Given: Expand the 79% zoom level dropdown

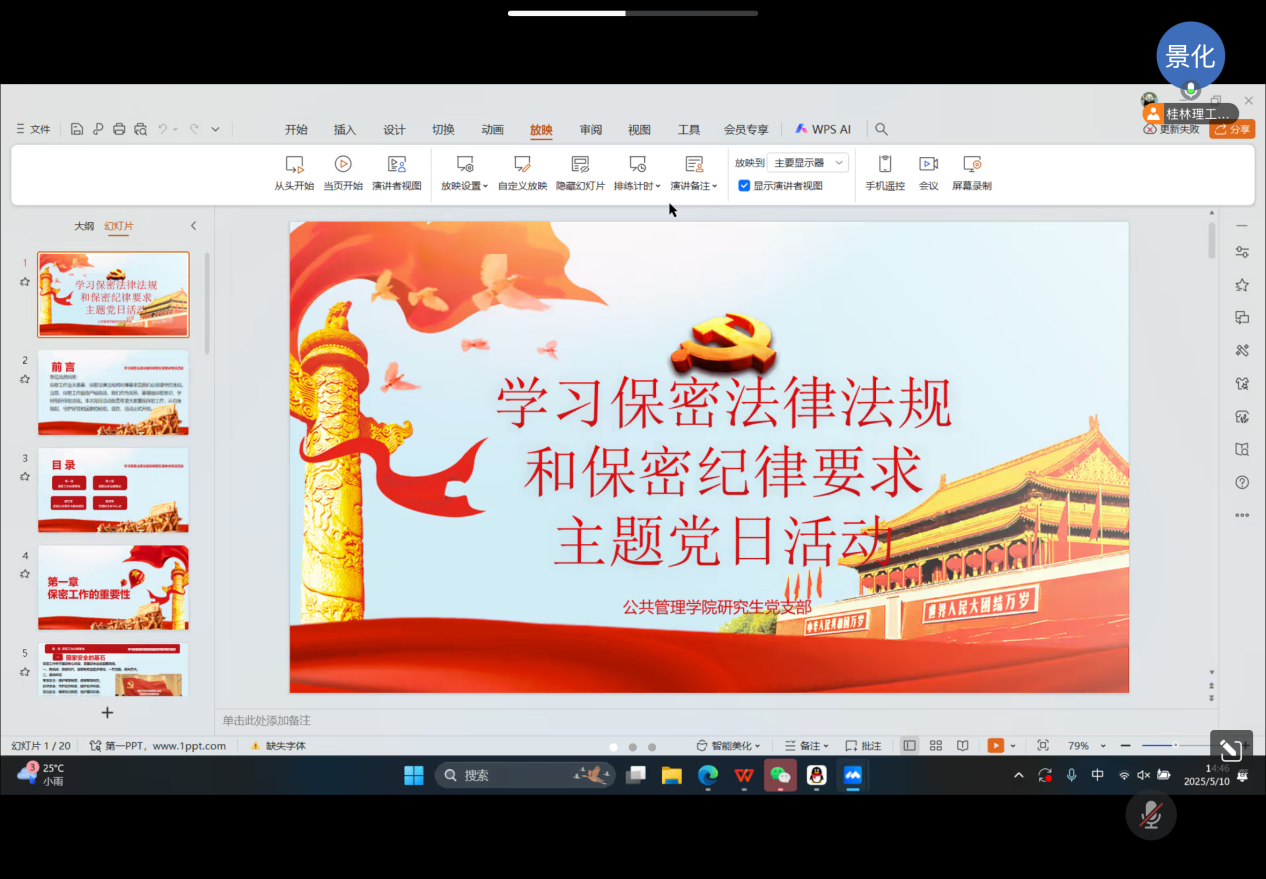Looking at the screenshot, I should coord(1103,747).
